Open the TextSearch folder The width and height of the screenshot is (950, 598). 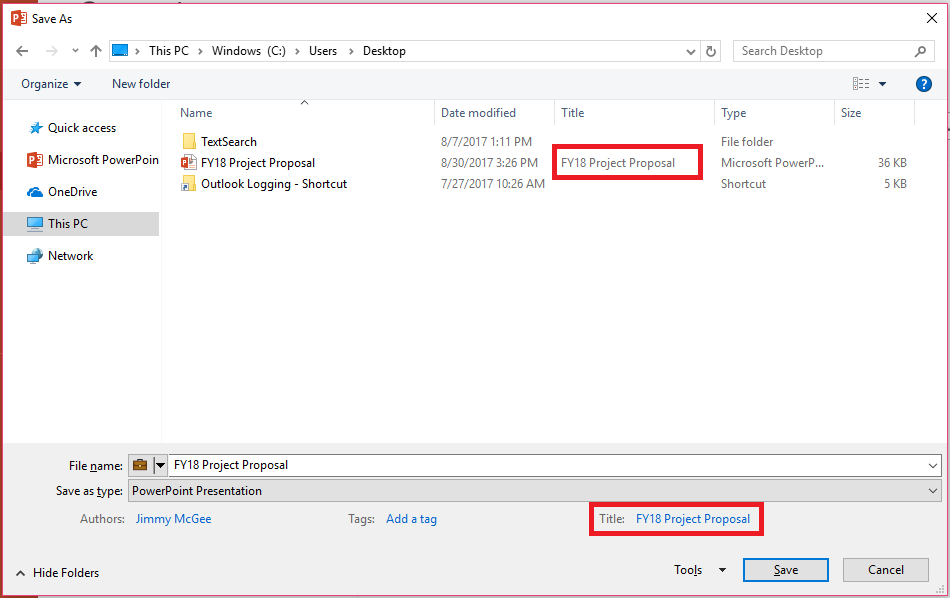click(x=228, y=141)
